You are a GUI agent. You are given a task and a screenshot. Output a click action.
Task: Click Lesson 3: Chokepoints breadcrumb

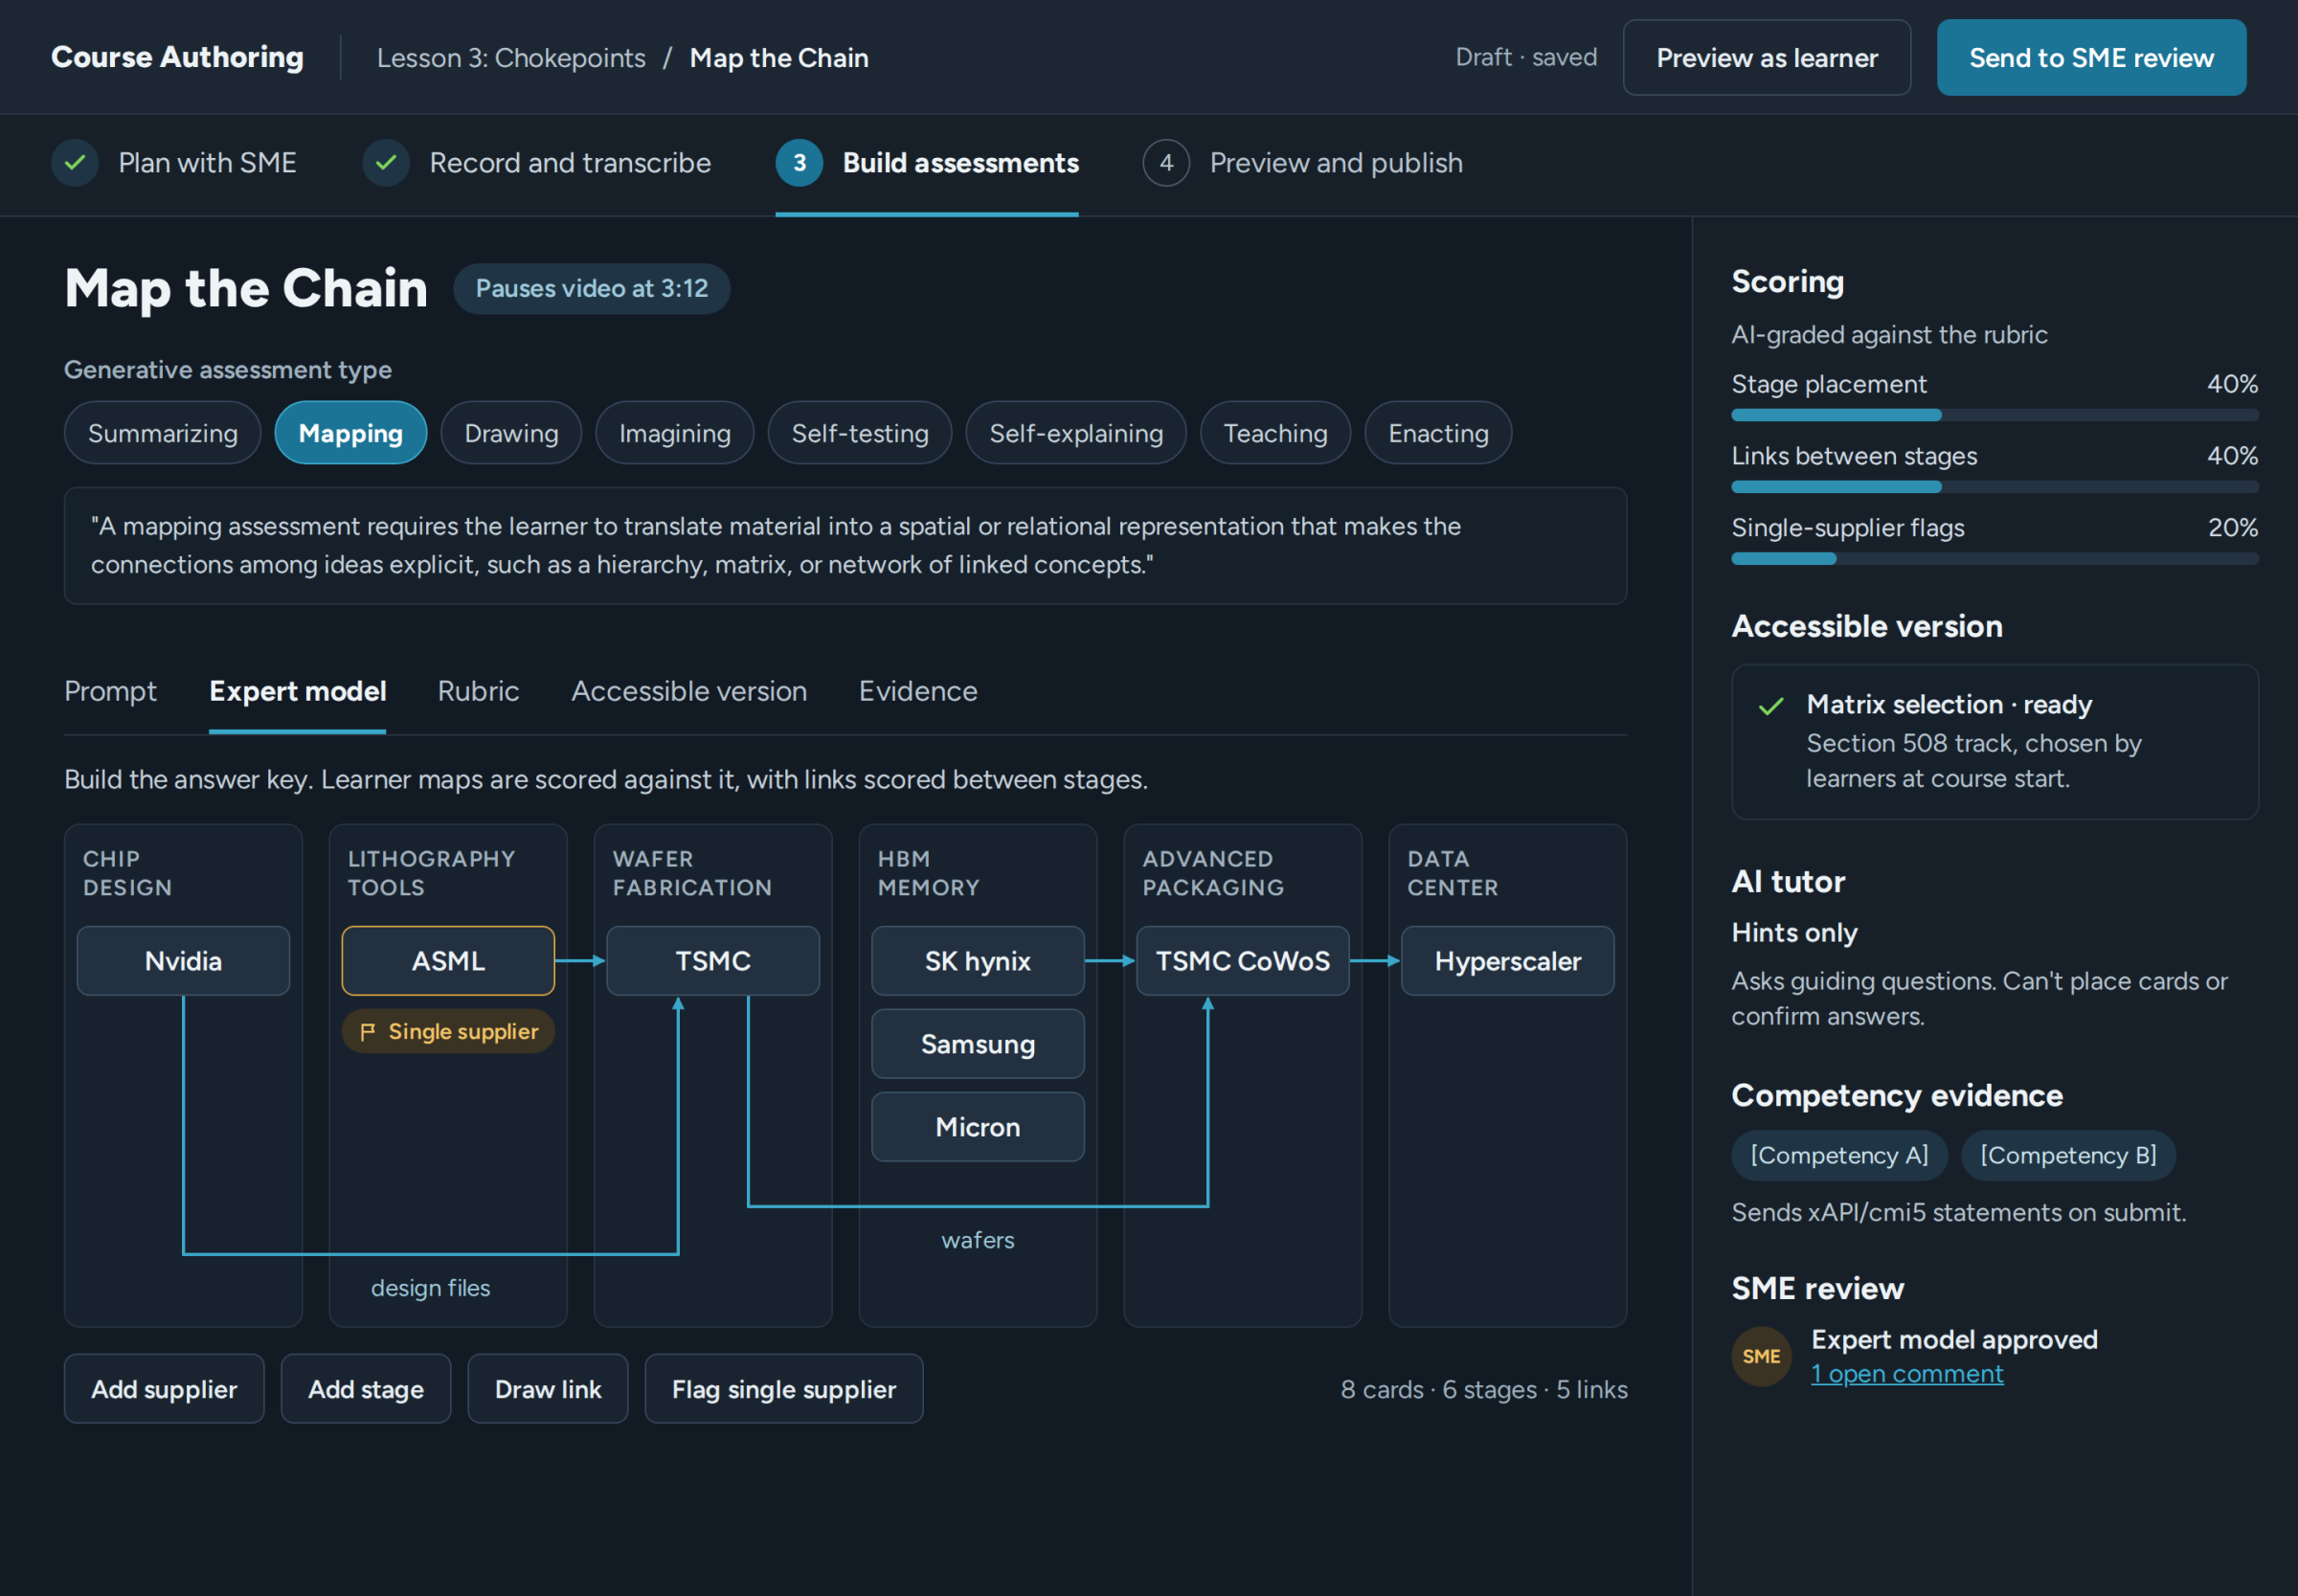tap(511, 58)
